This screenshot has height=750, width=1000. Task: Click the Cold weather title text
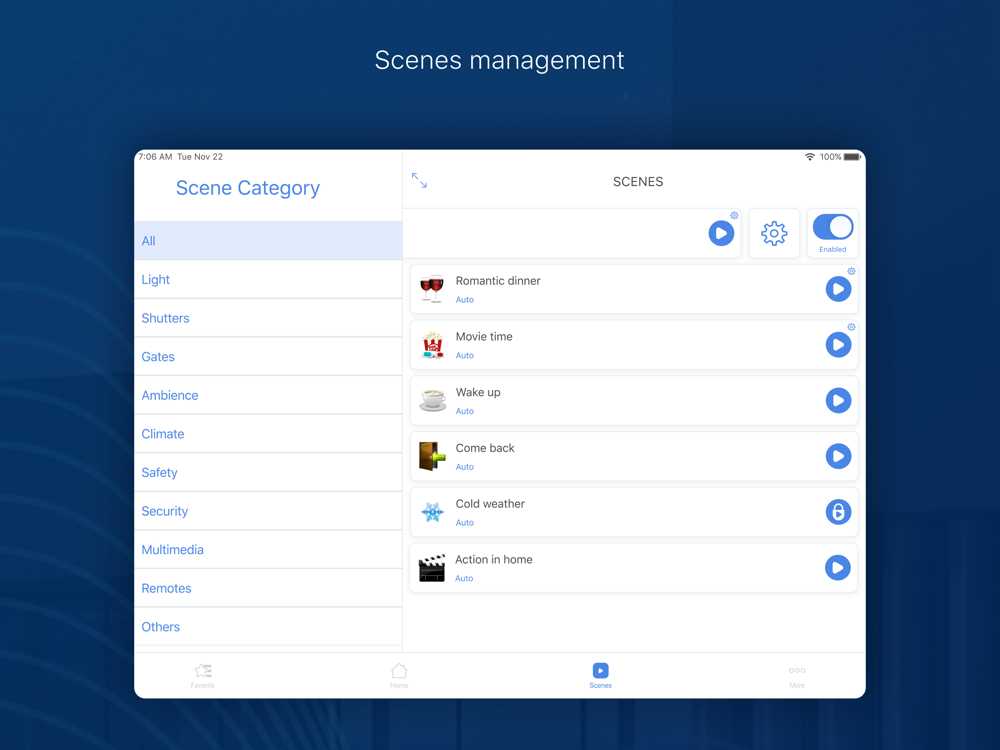(x=490, y=504)
